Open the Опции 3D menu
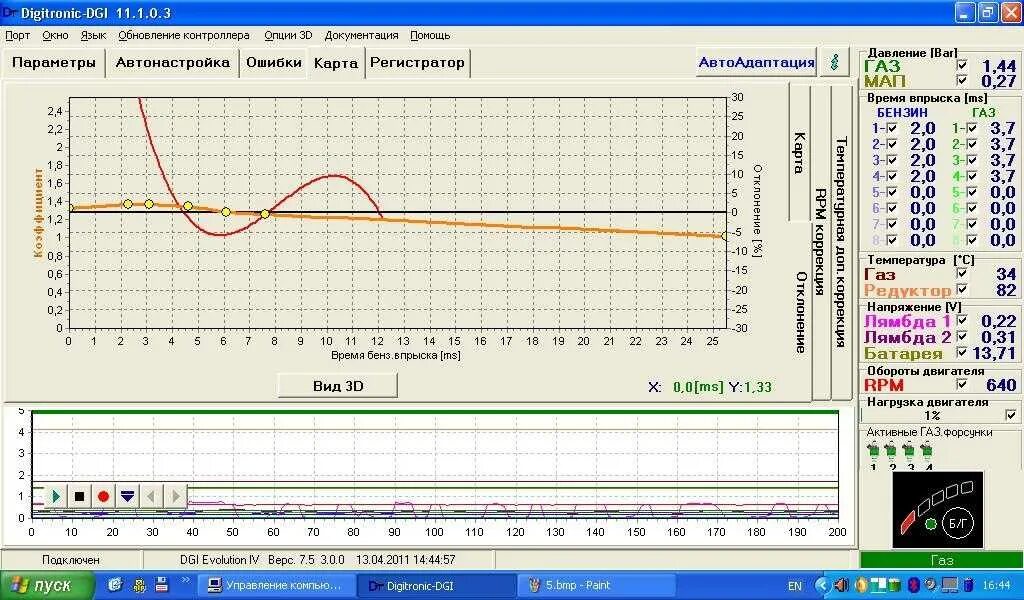This screenshot has width=1024, height=600. 288,35
